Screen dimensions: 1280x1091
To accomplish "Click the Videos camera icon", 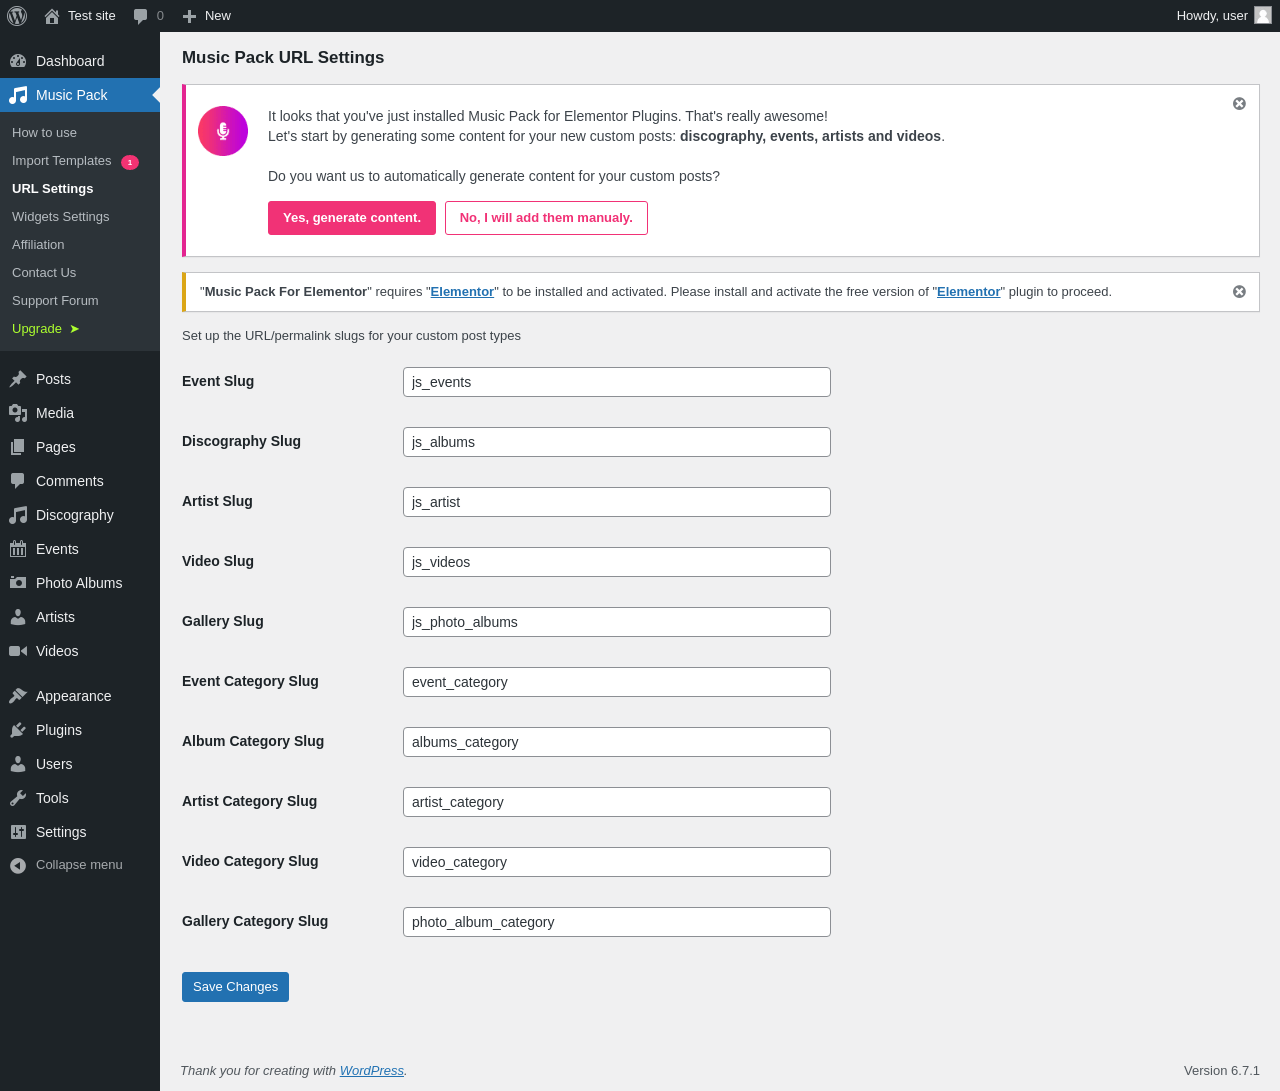I will pos(18,651).
